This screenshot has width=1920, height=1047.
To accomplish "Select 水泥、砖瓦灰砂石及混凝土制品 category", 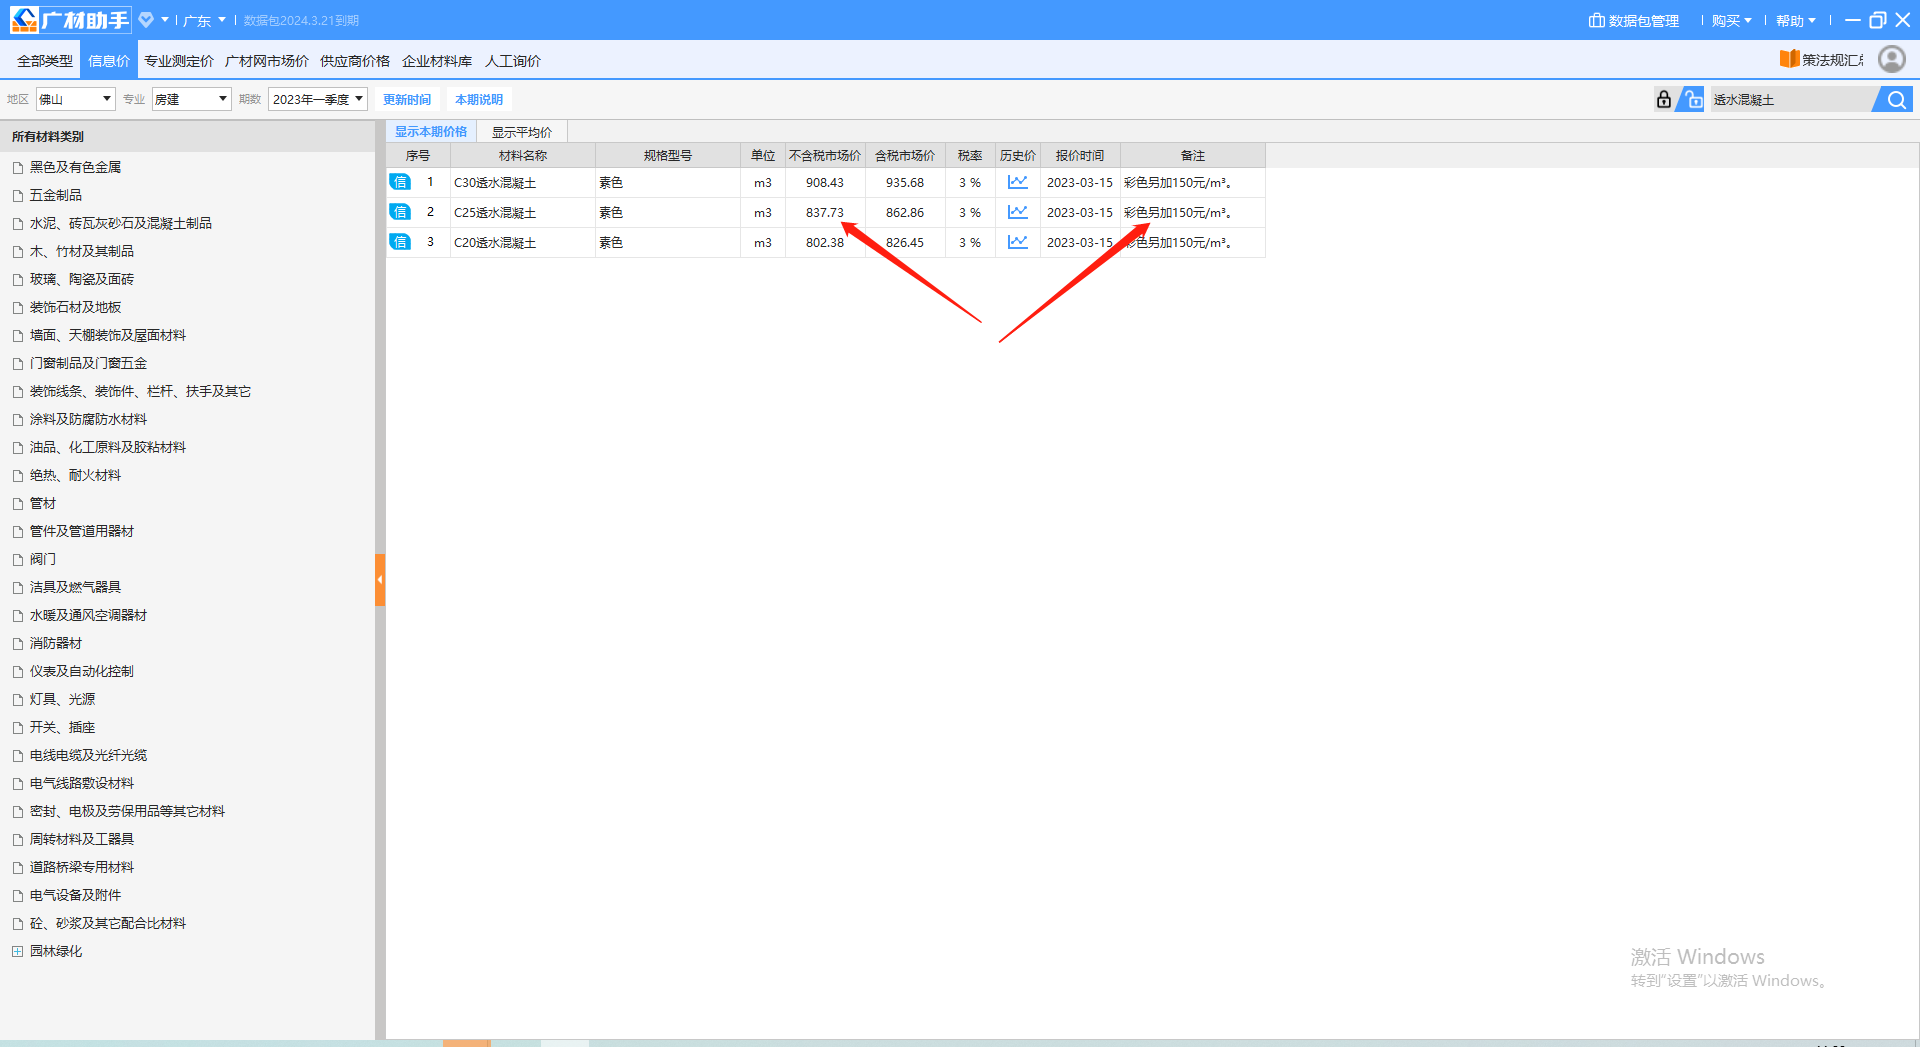I will pos(121,223).
